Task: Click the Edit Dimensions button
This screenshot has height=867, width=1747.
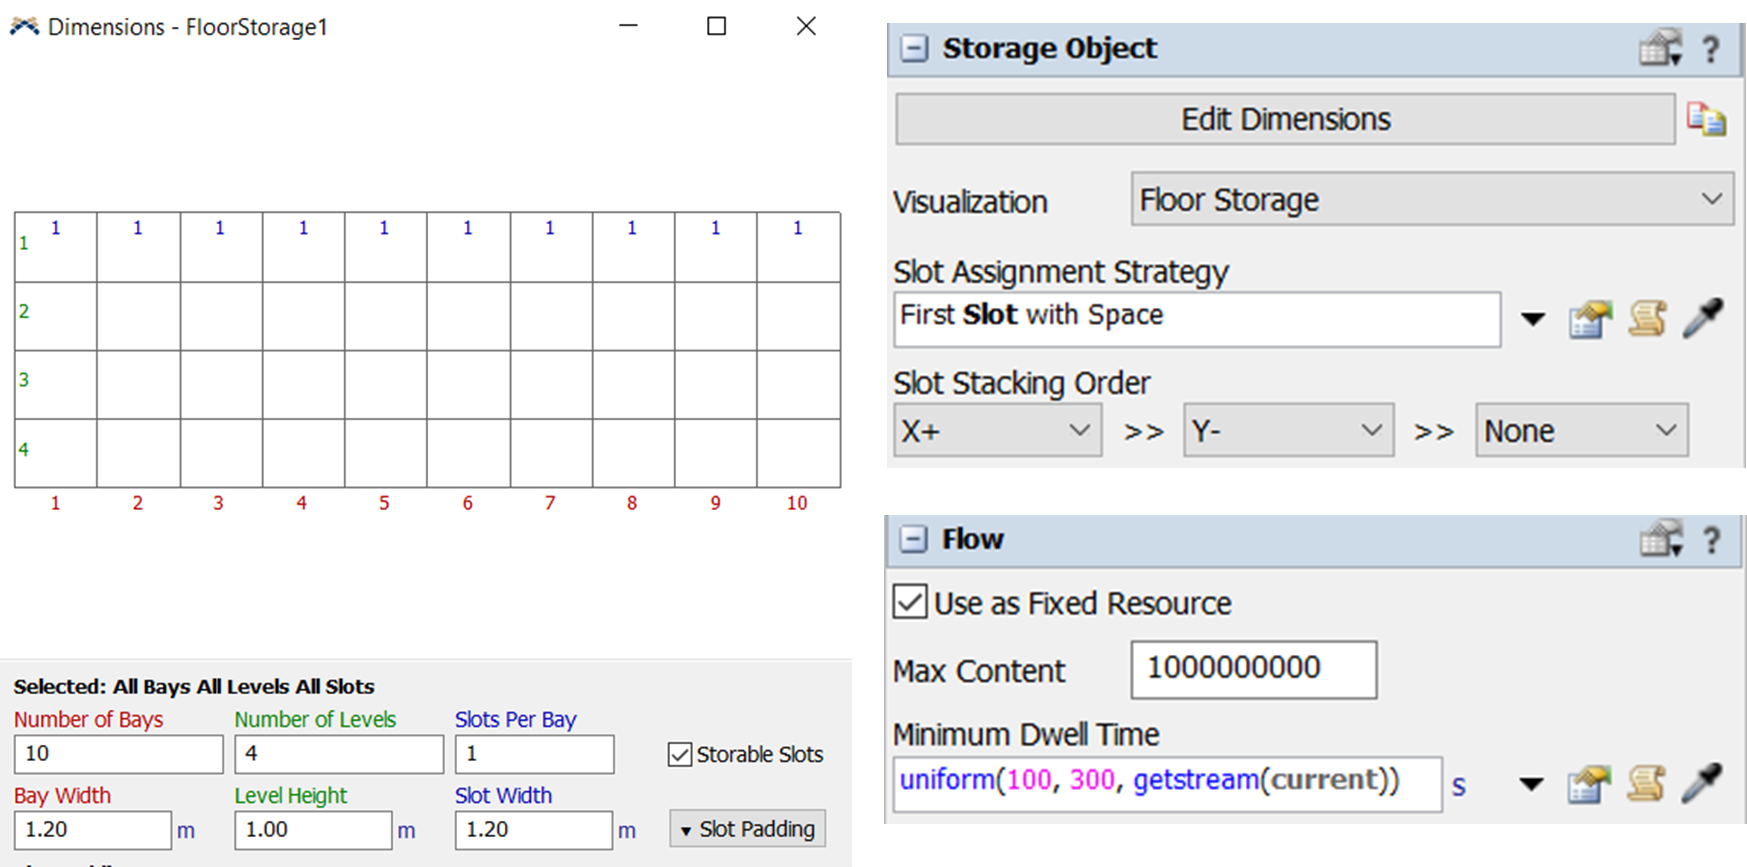Action: [x=1285, y=119]
